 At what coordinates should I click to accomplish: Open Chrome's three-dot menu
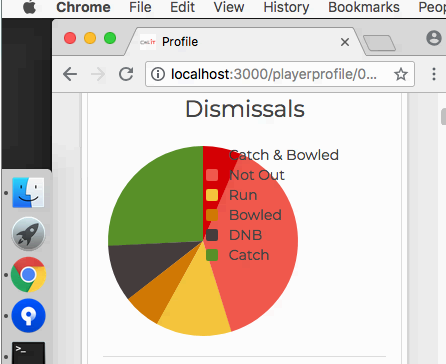tap(434, 74)
